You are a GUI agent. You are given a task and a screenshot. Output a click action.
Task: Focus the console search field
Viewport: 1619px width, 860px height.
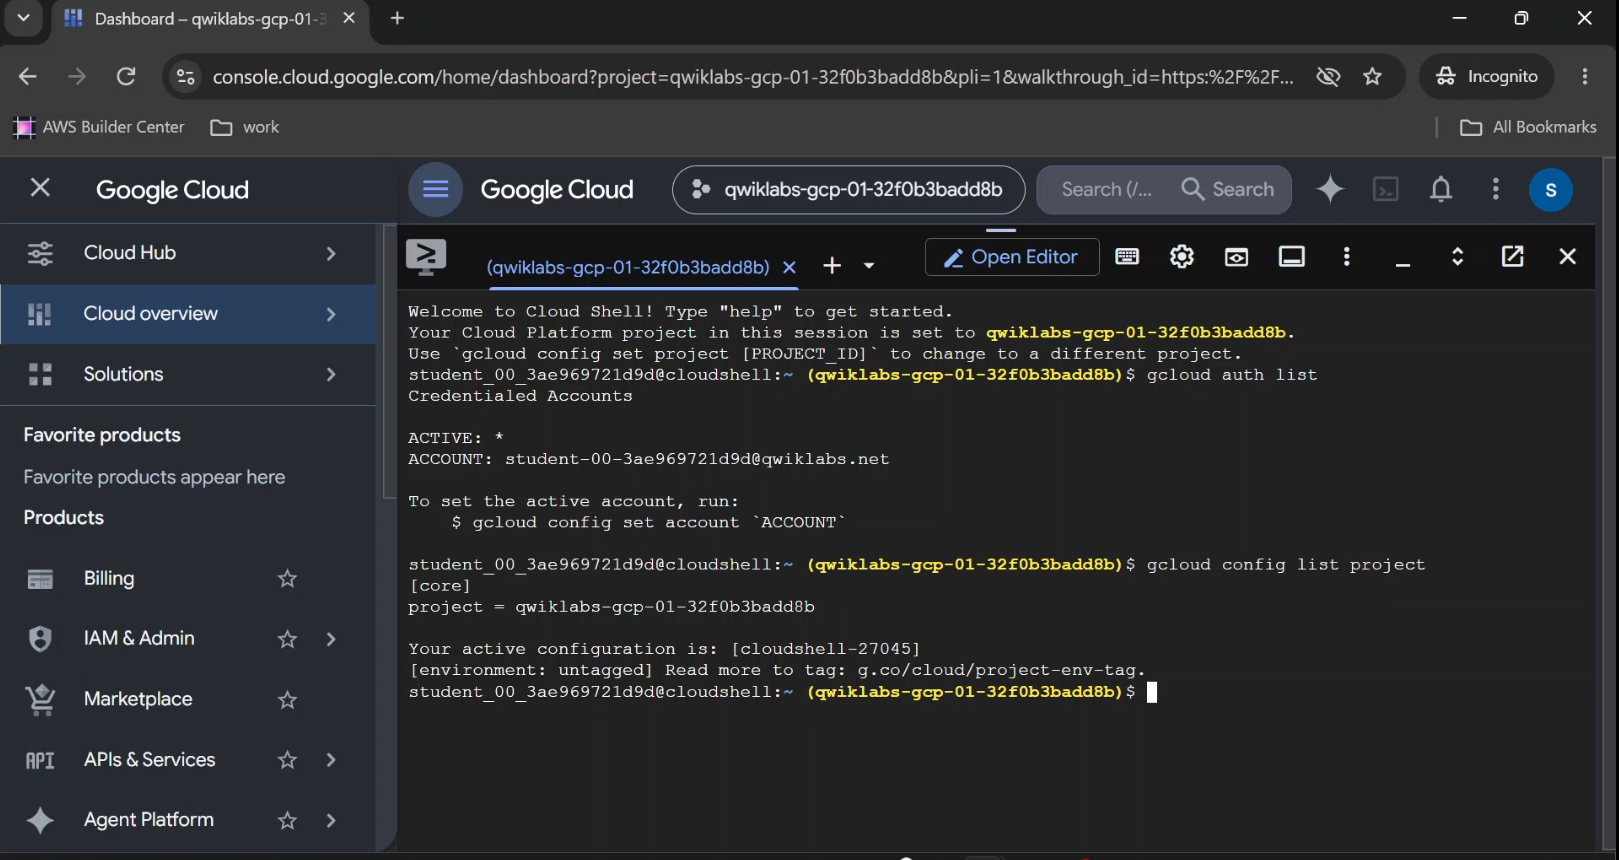pos(1106,189)
